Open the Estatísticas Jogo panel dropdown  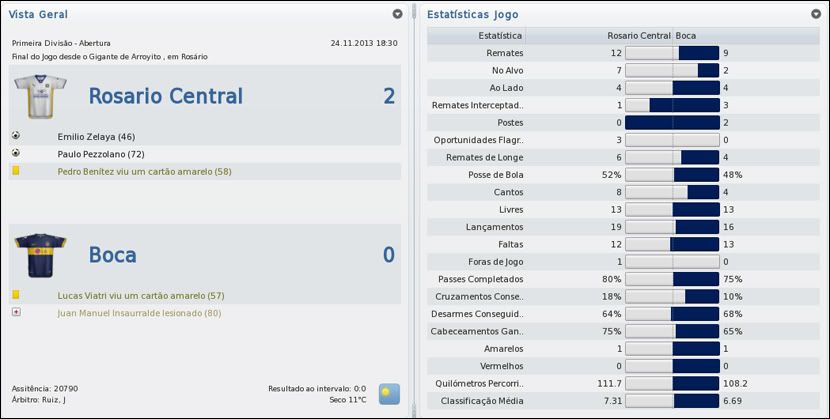pos(816,14)
